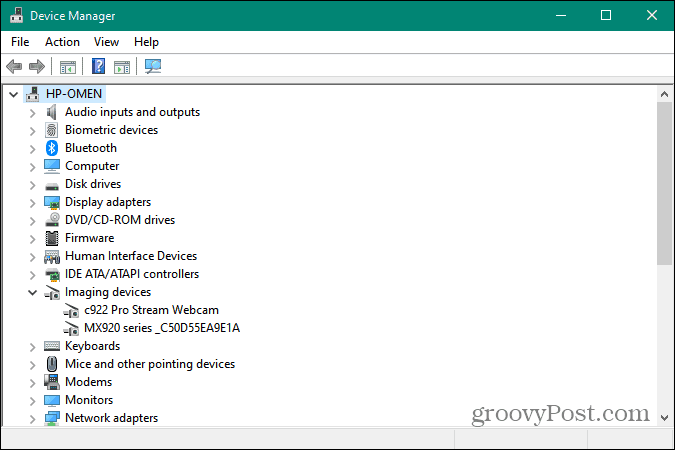Open the File menu

(x=20, y=42)
